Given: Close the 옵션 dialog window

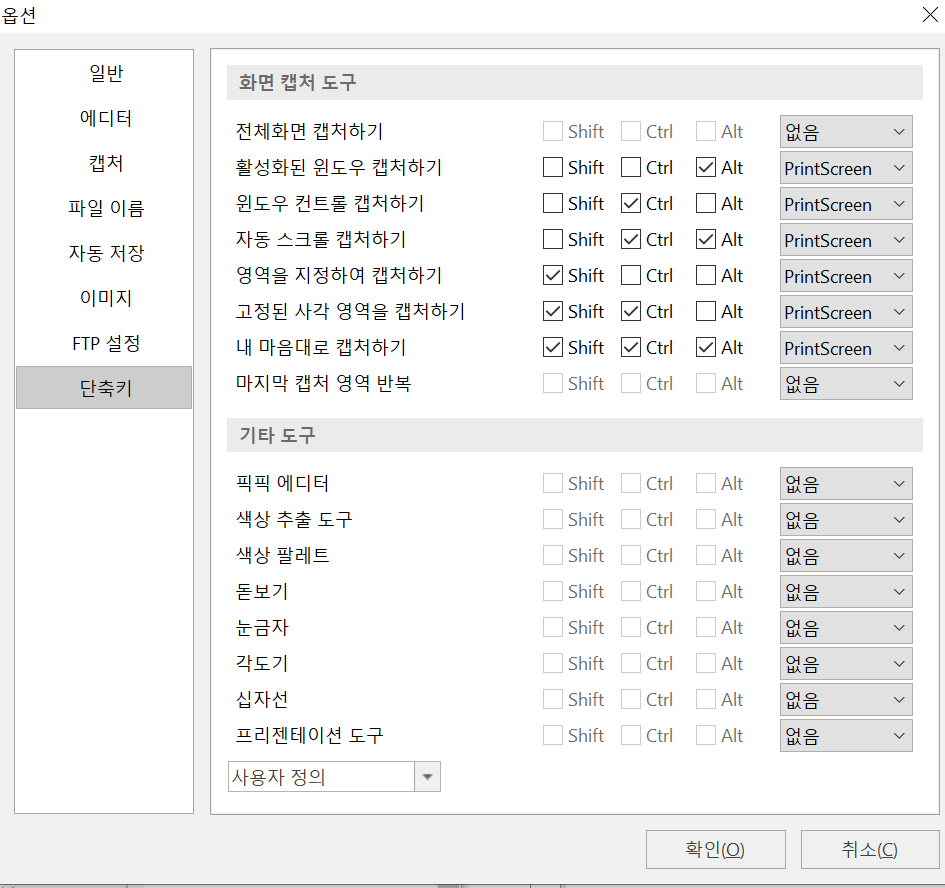Looking at the screenshot, I should coord(930,14).
